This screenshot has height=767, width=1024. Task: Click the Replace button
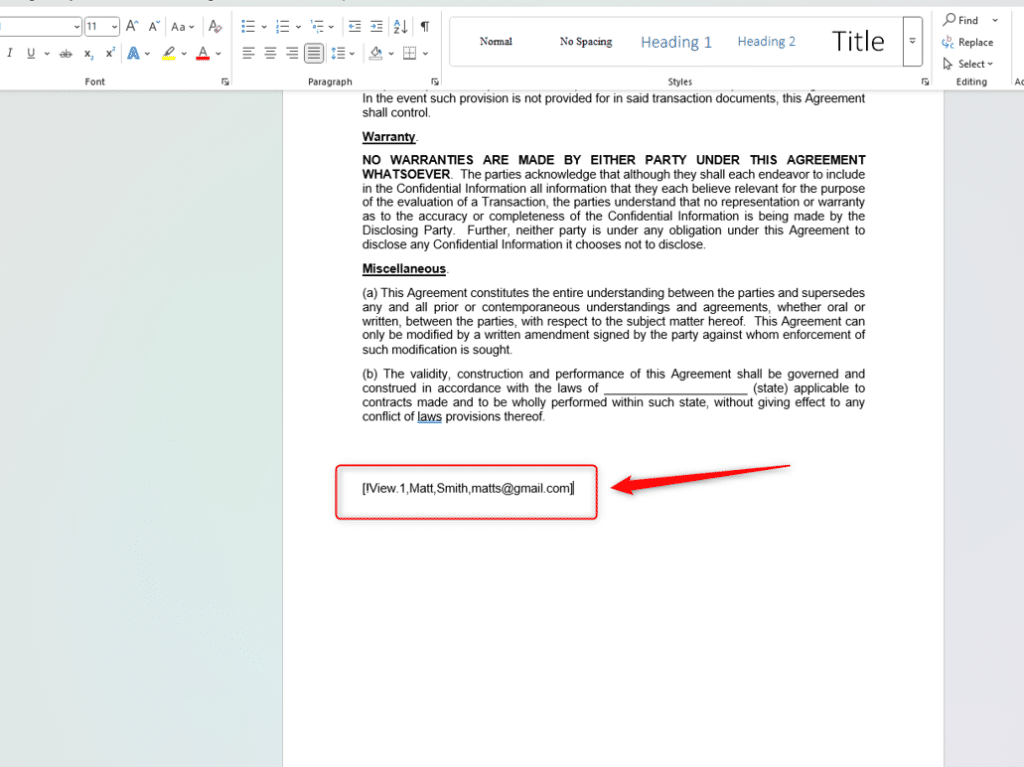967,42
